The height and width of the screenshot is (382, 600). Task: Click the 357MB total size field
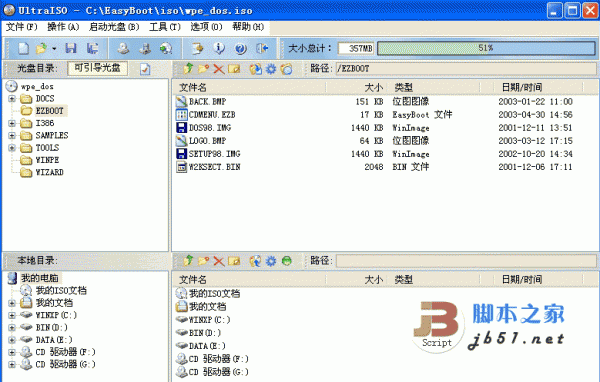pos(356,48)
